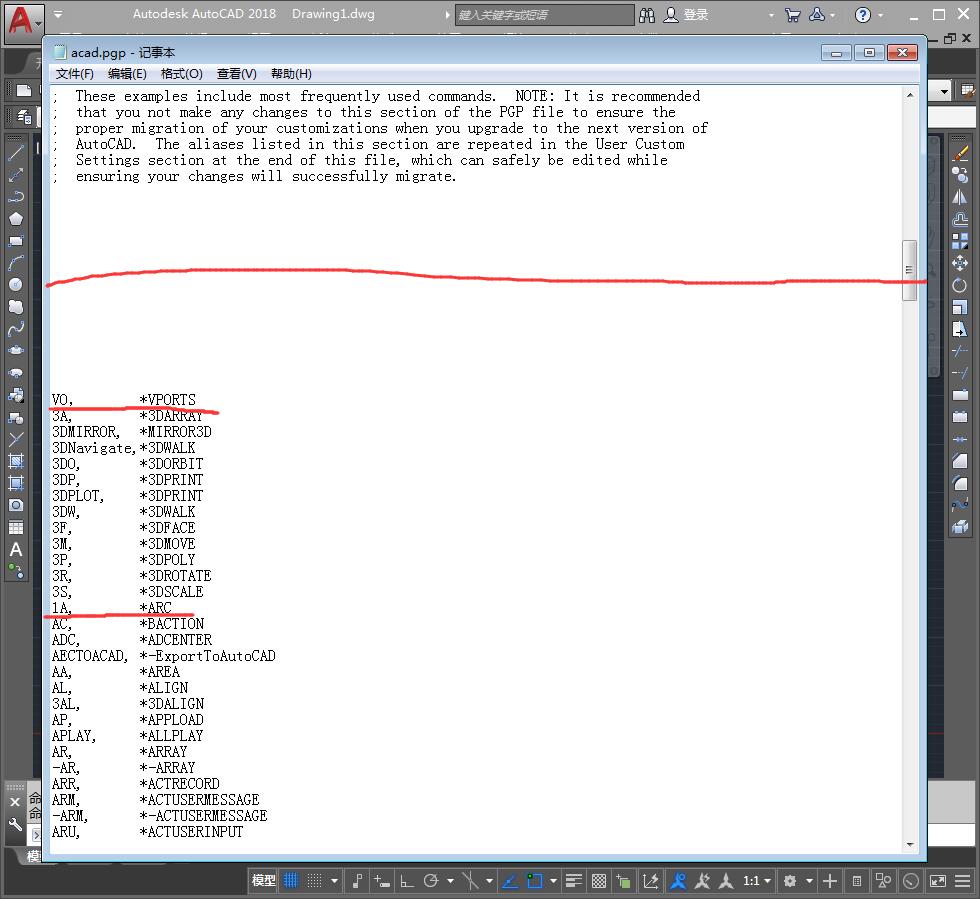Click the Clean Screen button in status bar
The width and height of the screenshot is (980, 899).
point(938,881)
